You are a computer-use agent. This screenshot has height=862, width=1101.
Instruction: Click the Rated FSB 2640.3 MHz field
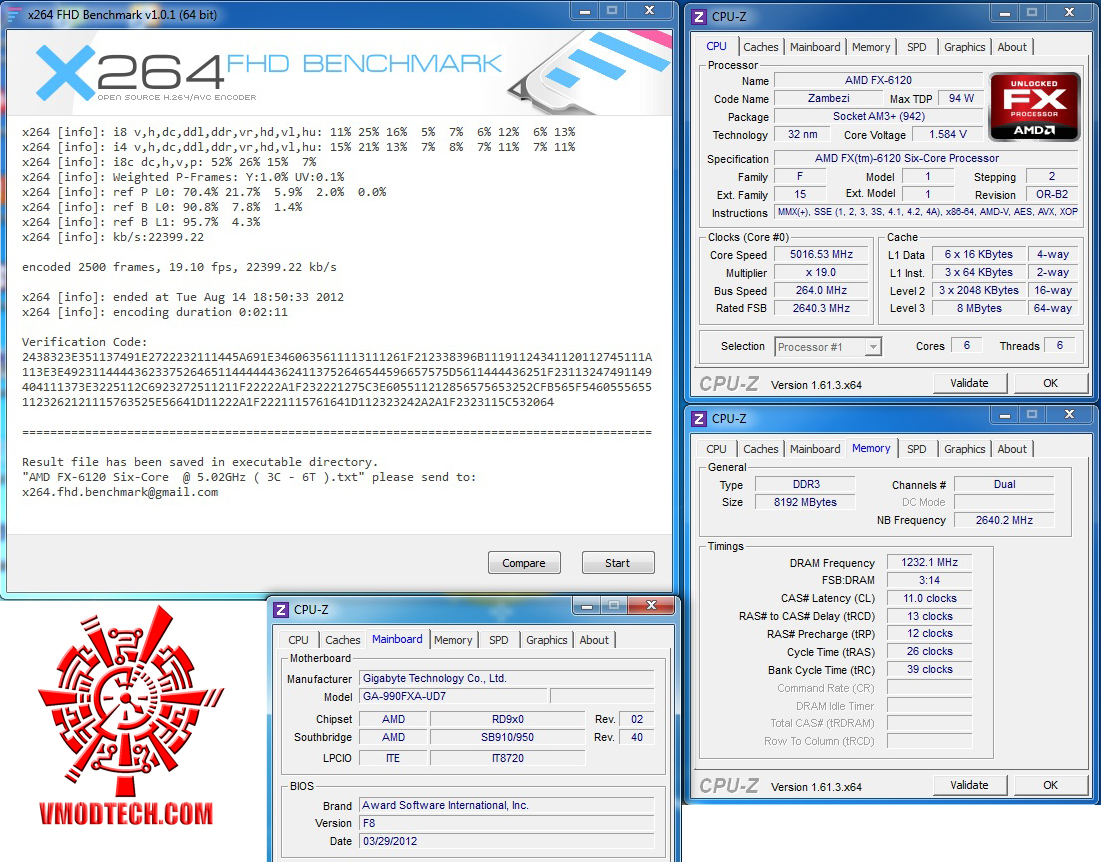pyautogui.click(x=821, y=308)
